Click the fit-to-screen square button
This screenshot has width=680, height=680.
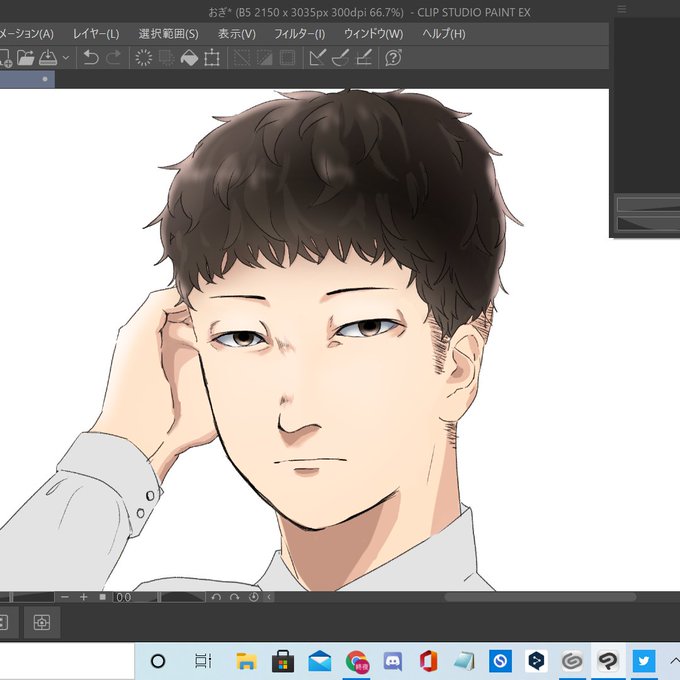102,597
